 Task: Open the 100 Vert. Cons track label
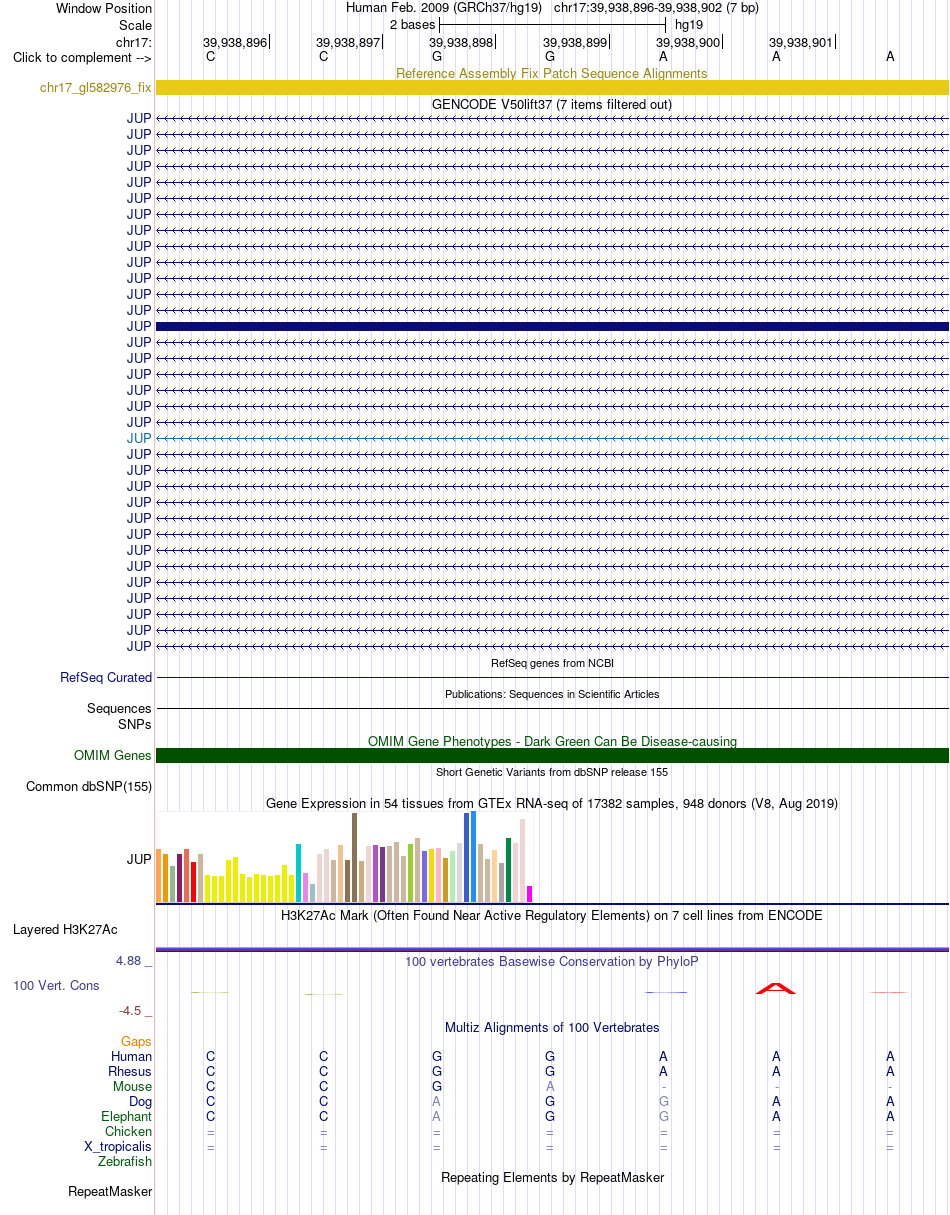tap(56, 985)
